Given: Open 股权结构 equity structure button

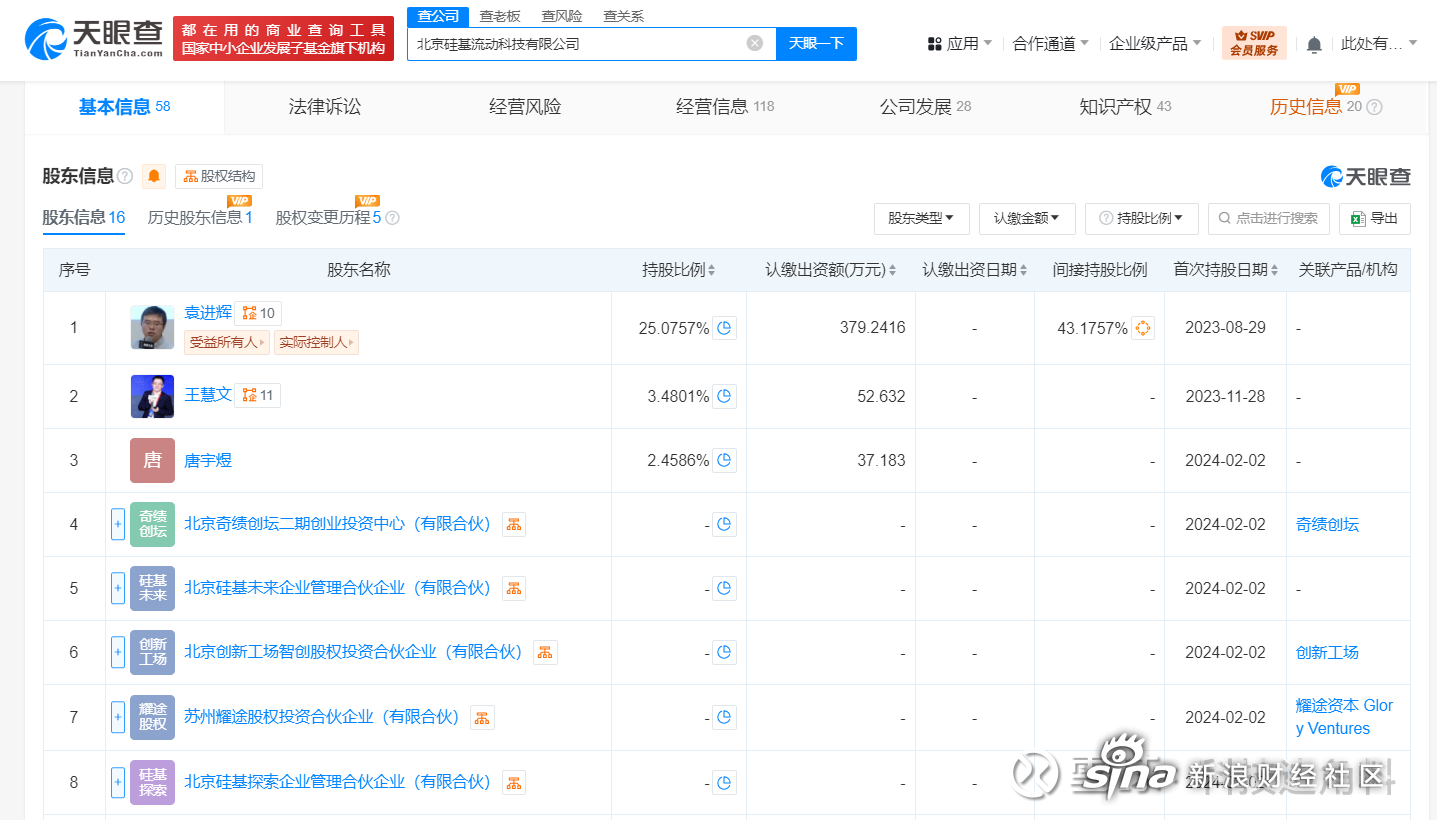Looking at the screenshot, I should click(x=219, y=176).
